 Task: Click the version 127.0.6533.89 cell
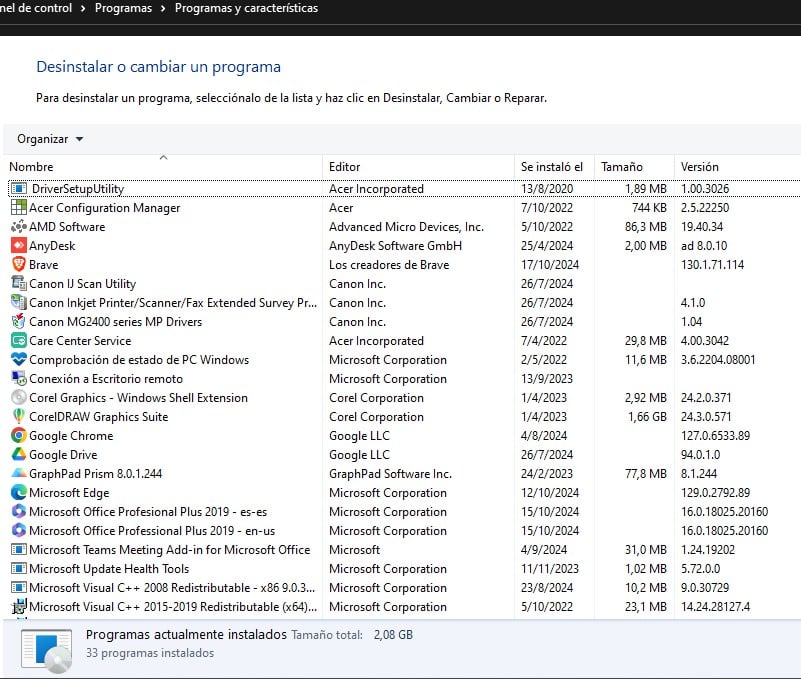click(x=715, y=436)
